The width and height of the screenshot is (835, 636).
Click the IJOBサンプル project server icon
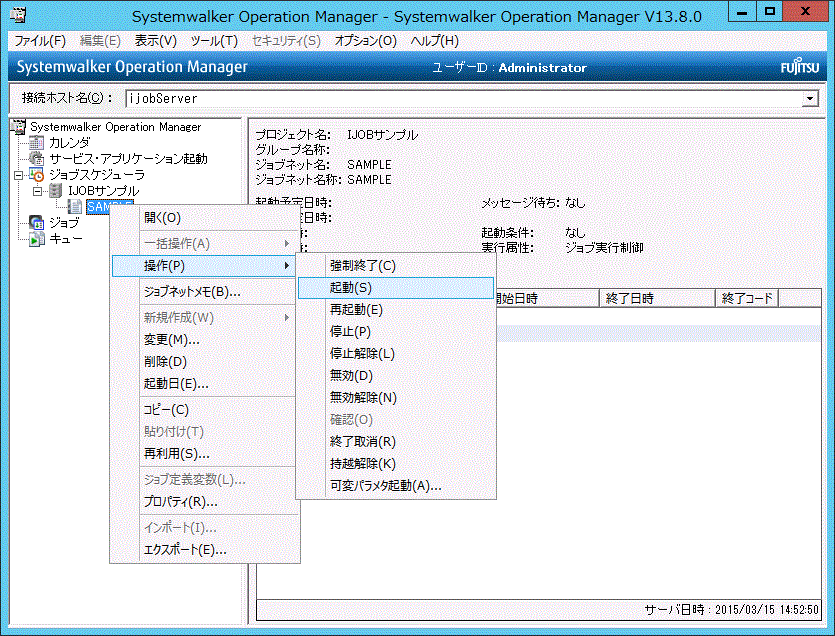point(55,191)
